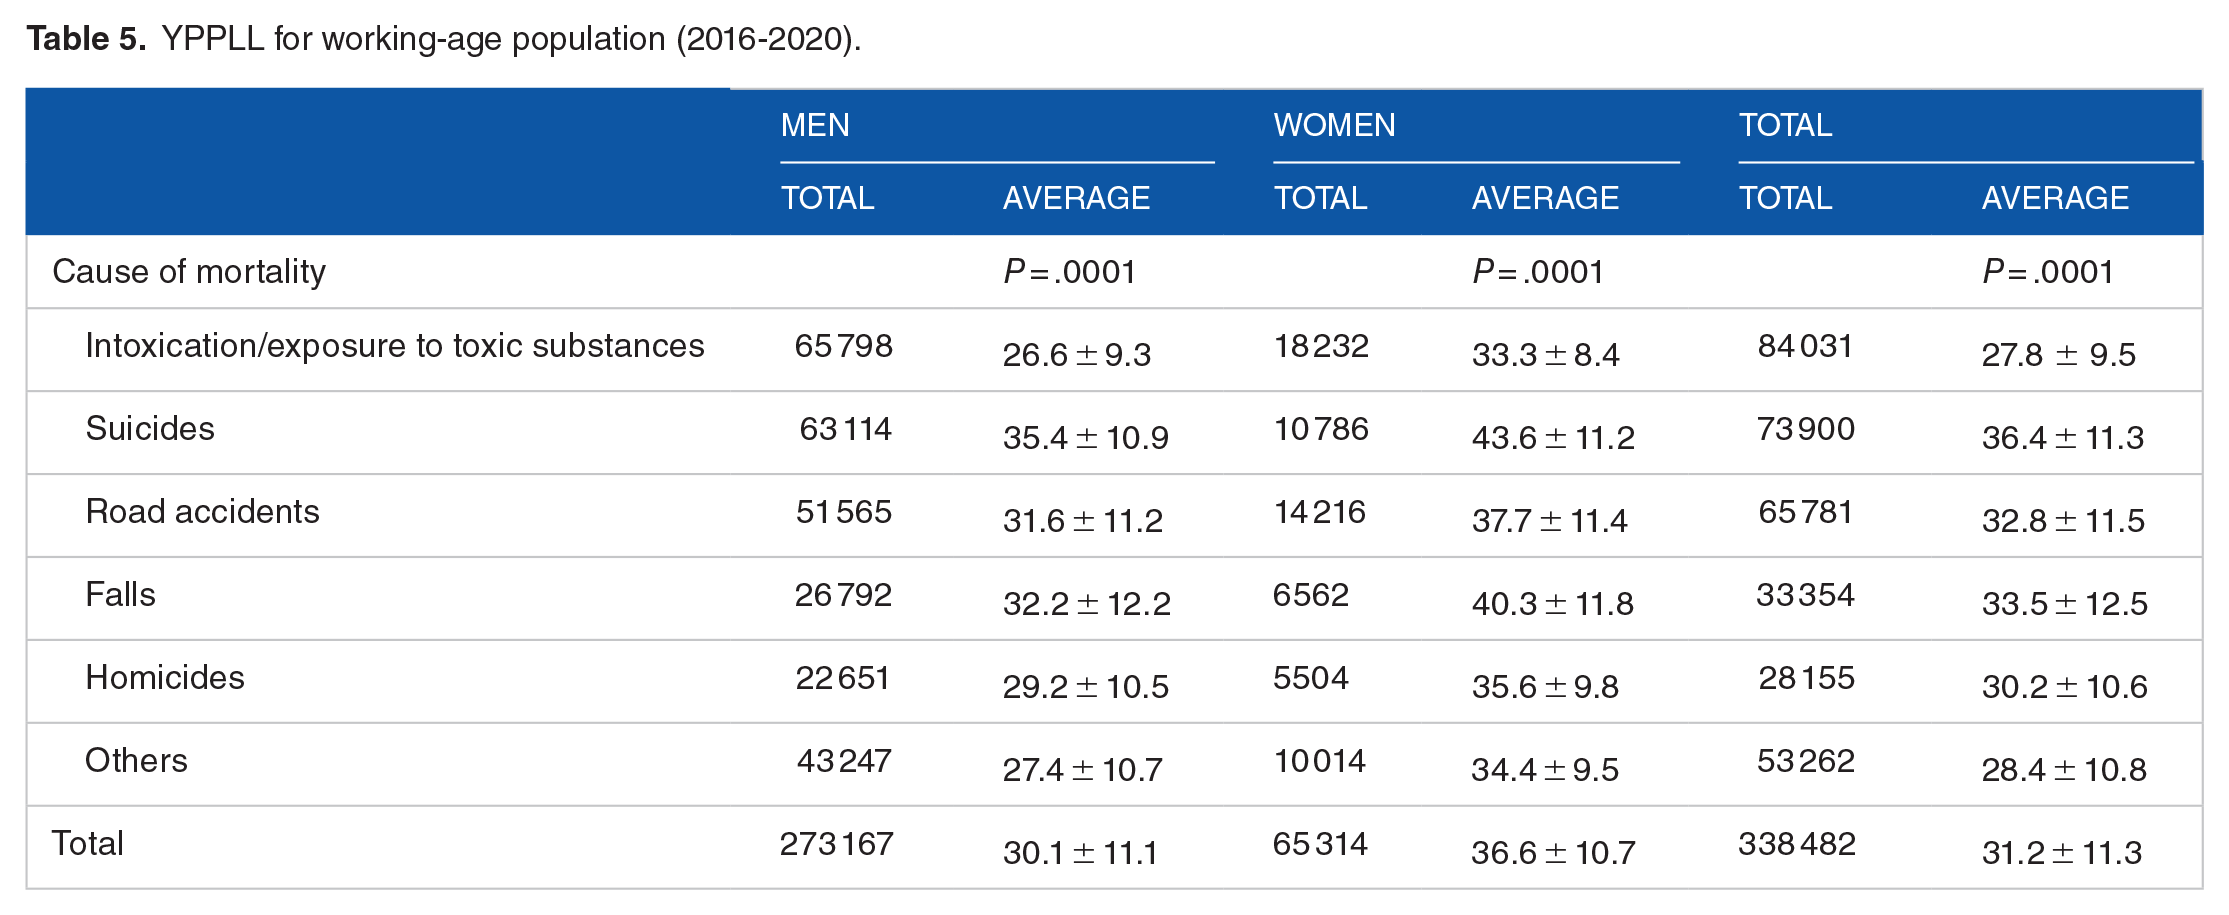Select the Suicides row label
Image resolution: width=2229 pixels, height=915 pixels.
[x=150, y=428]
